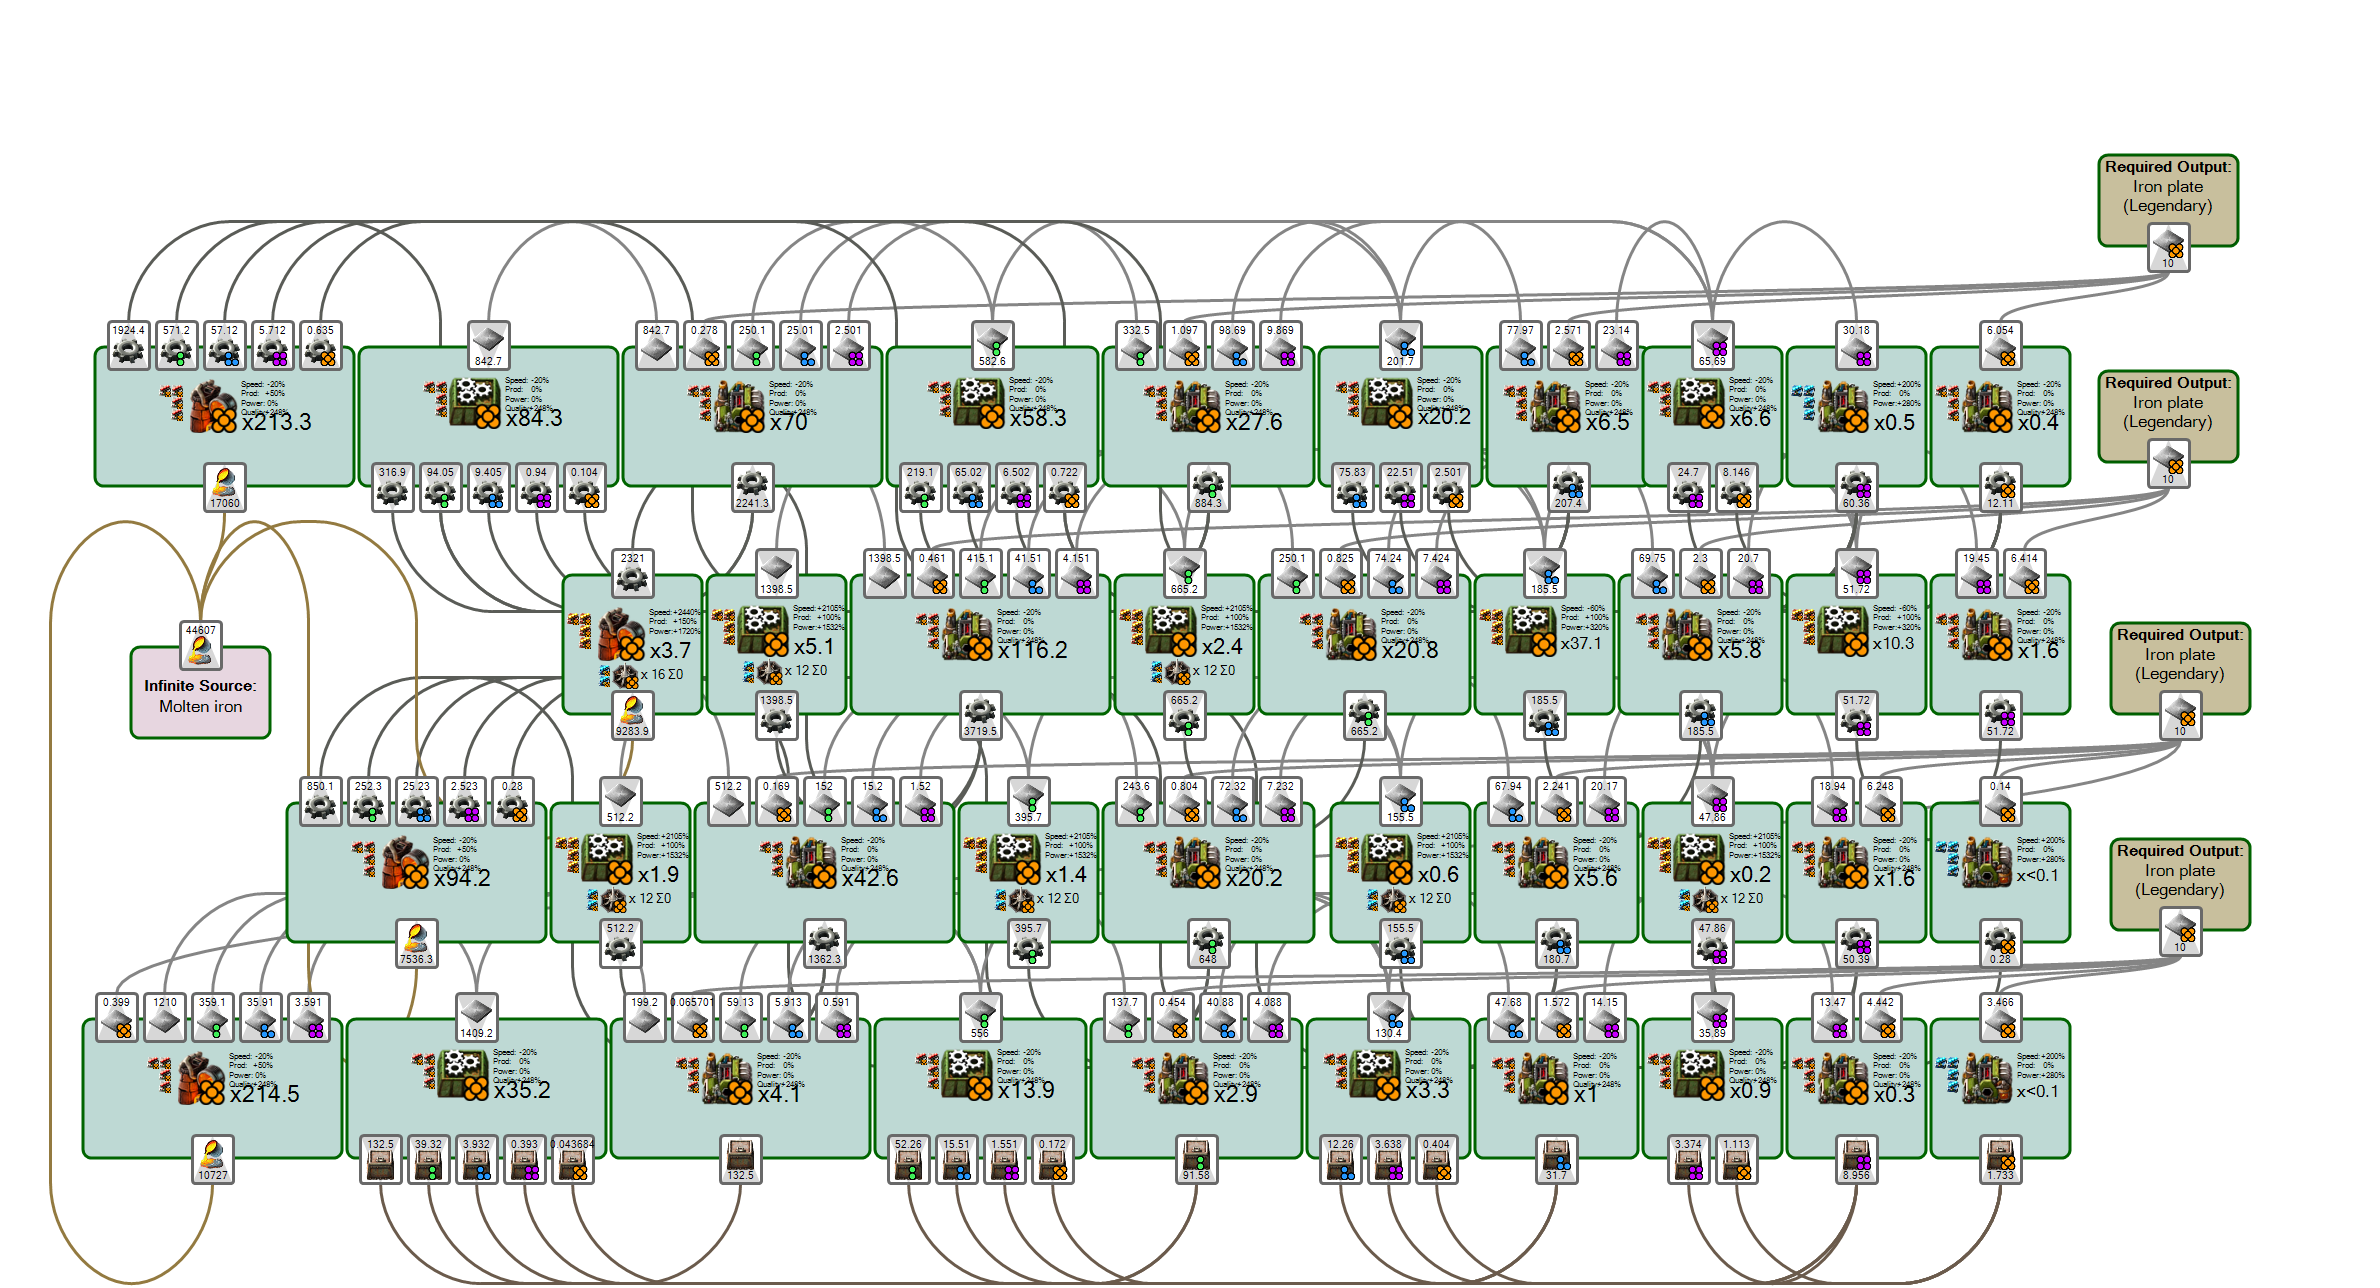Click the x94.2 foundry recipe node

[x=416, y=872]
